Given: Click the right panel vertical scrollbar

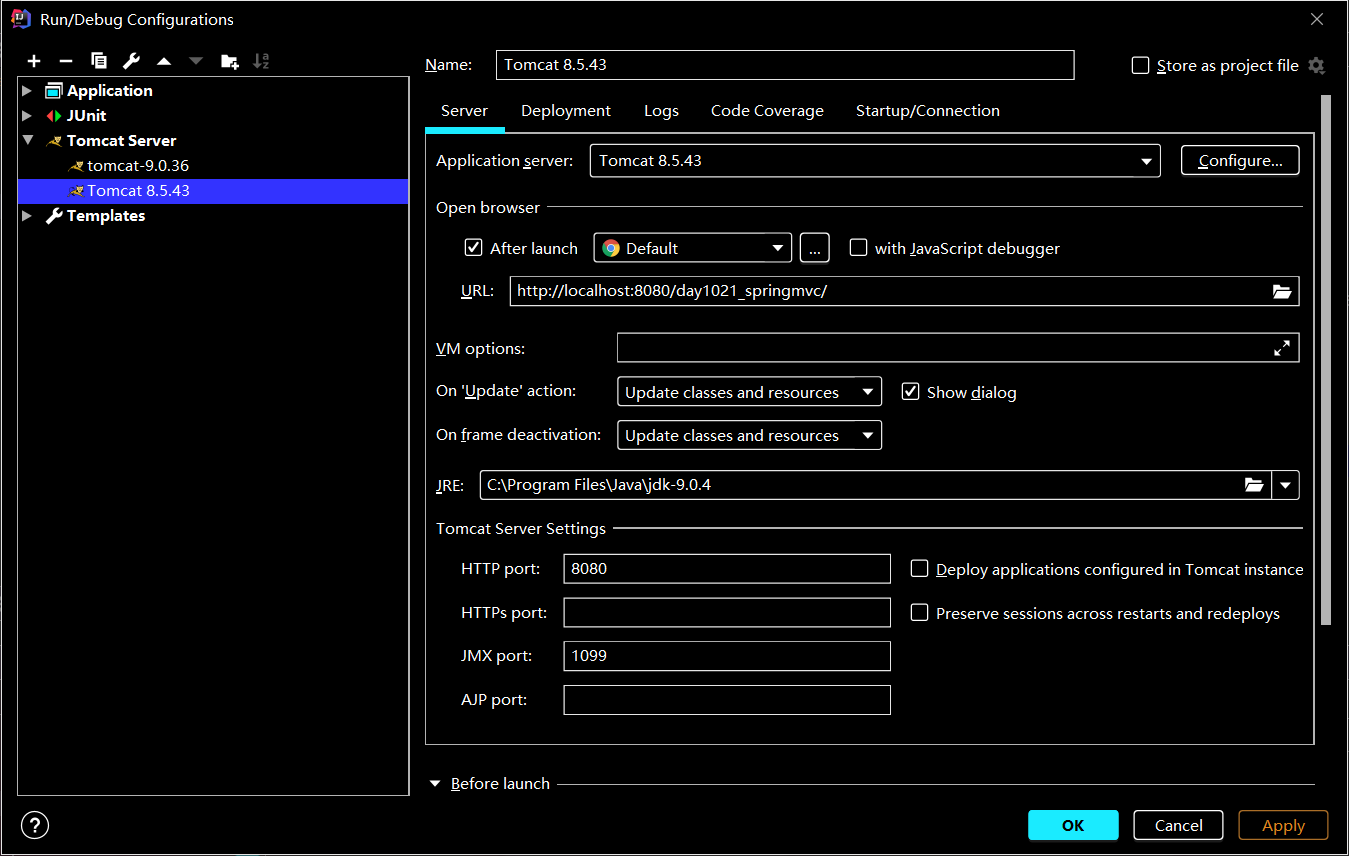Looking at the screenshot, I should (x=1326, y=360).
